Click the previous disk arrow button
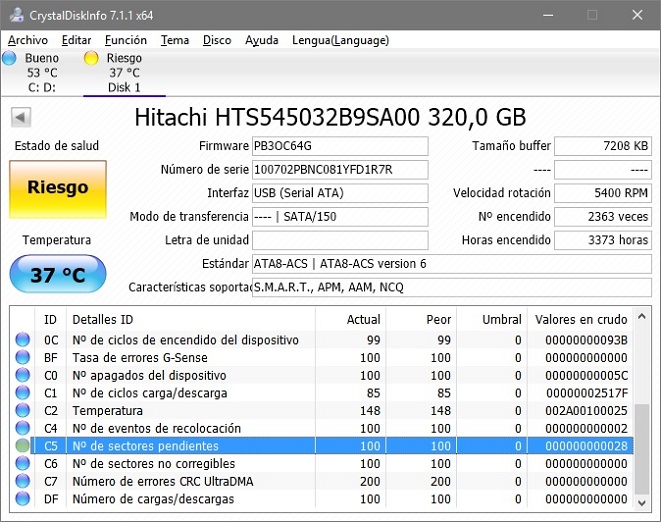This screenshot has width=661, height=522. [x=19, y=117]
